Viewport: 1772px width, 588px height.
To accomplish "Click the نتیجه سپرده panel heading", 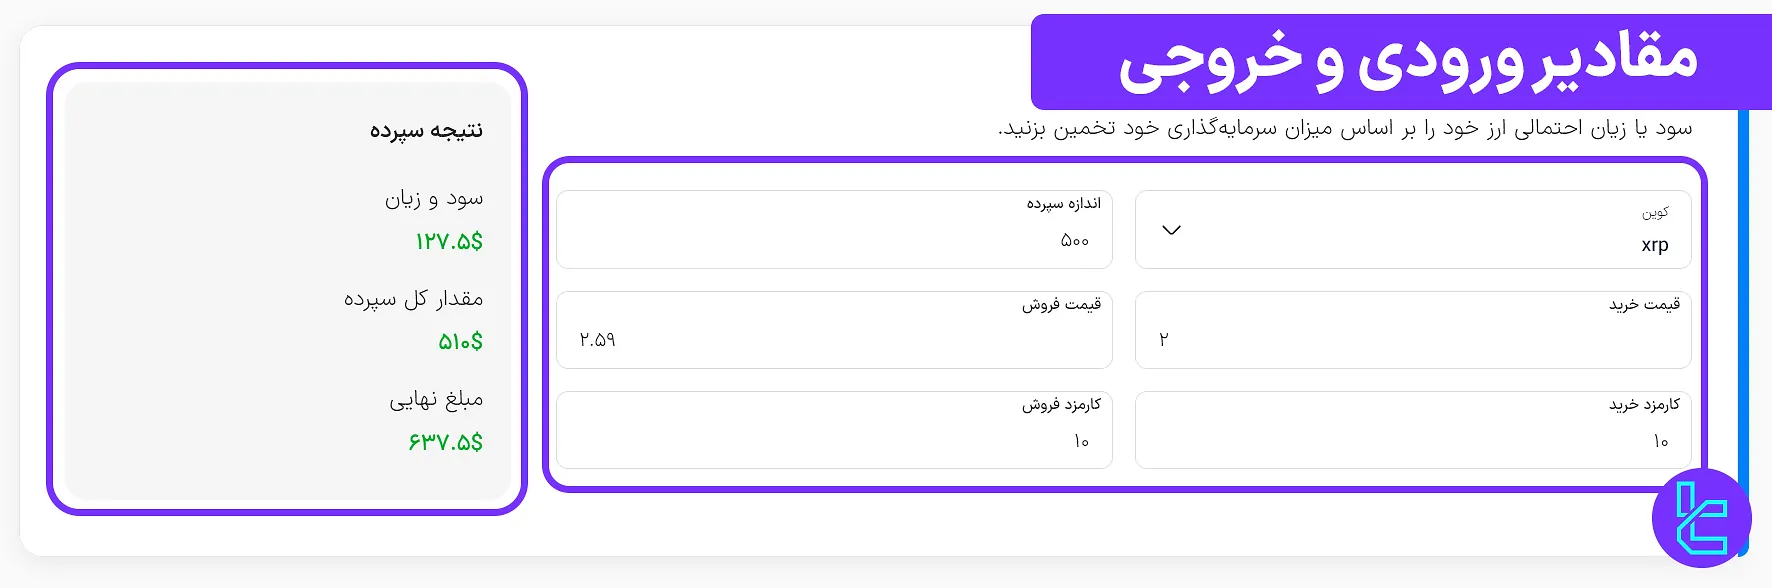I will [x=425, y=129].
